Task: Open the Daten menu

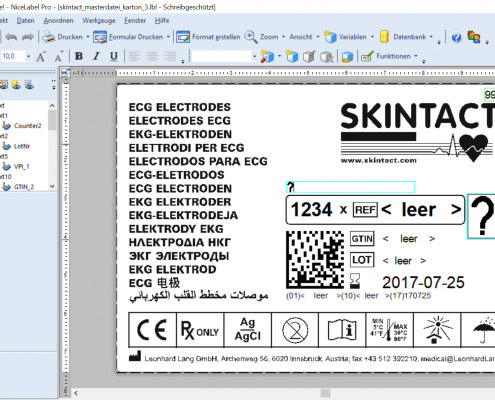Action: (26, 21)
